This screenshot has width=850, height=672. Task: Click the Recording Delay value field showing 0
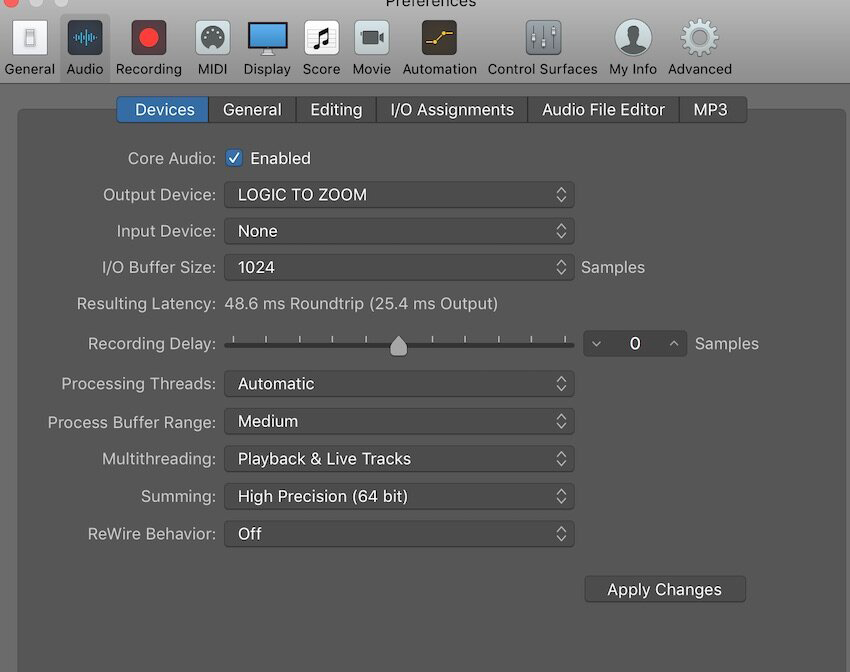[635, 344]
